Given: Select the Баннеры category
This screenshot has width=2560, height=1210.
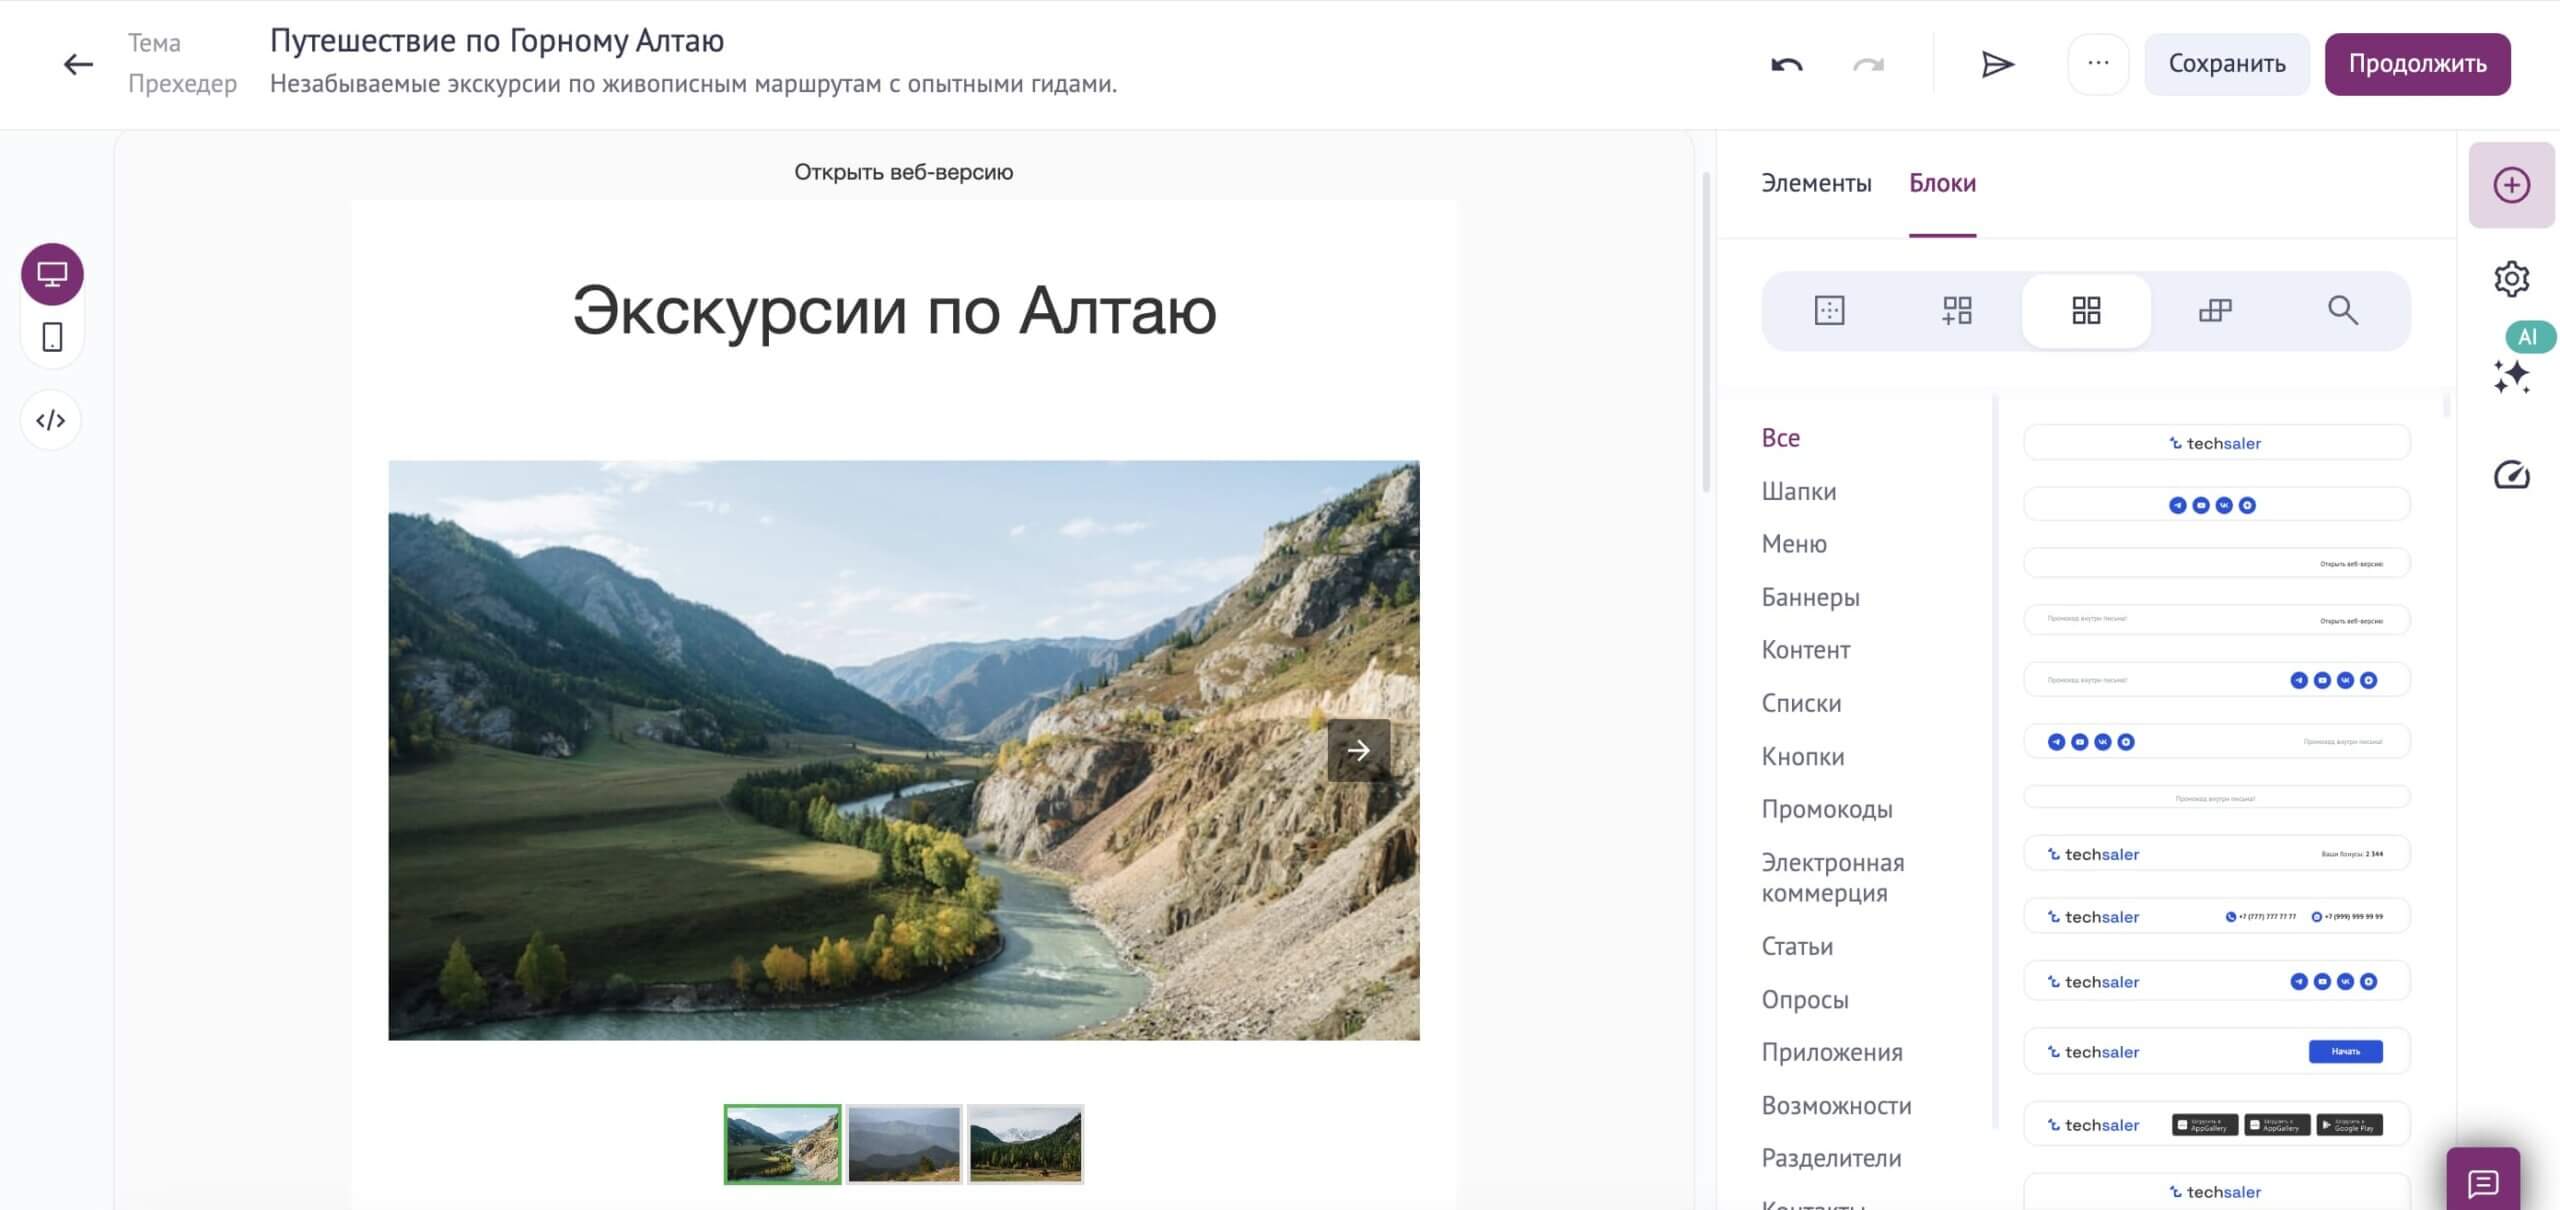Looking at the screenshot, I should point(1810,597).
